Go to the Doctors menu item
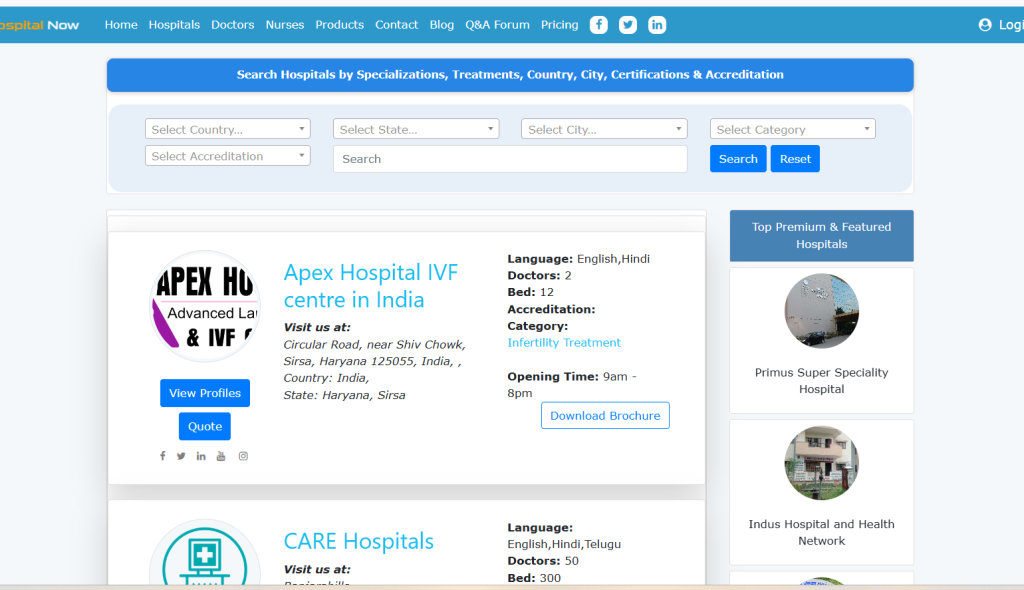This screenshot has width=1024, height=590. point(232,25)
